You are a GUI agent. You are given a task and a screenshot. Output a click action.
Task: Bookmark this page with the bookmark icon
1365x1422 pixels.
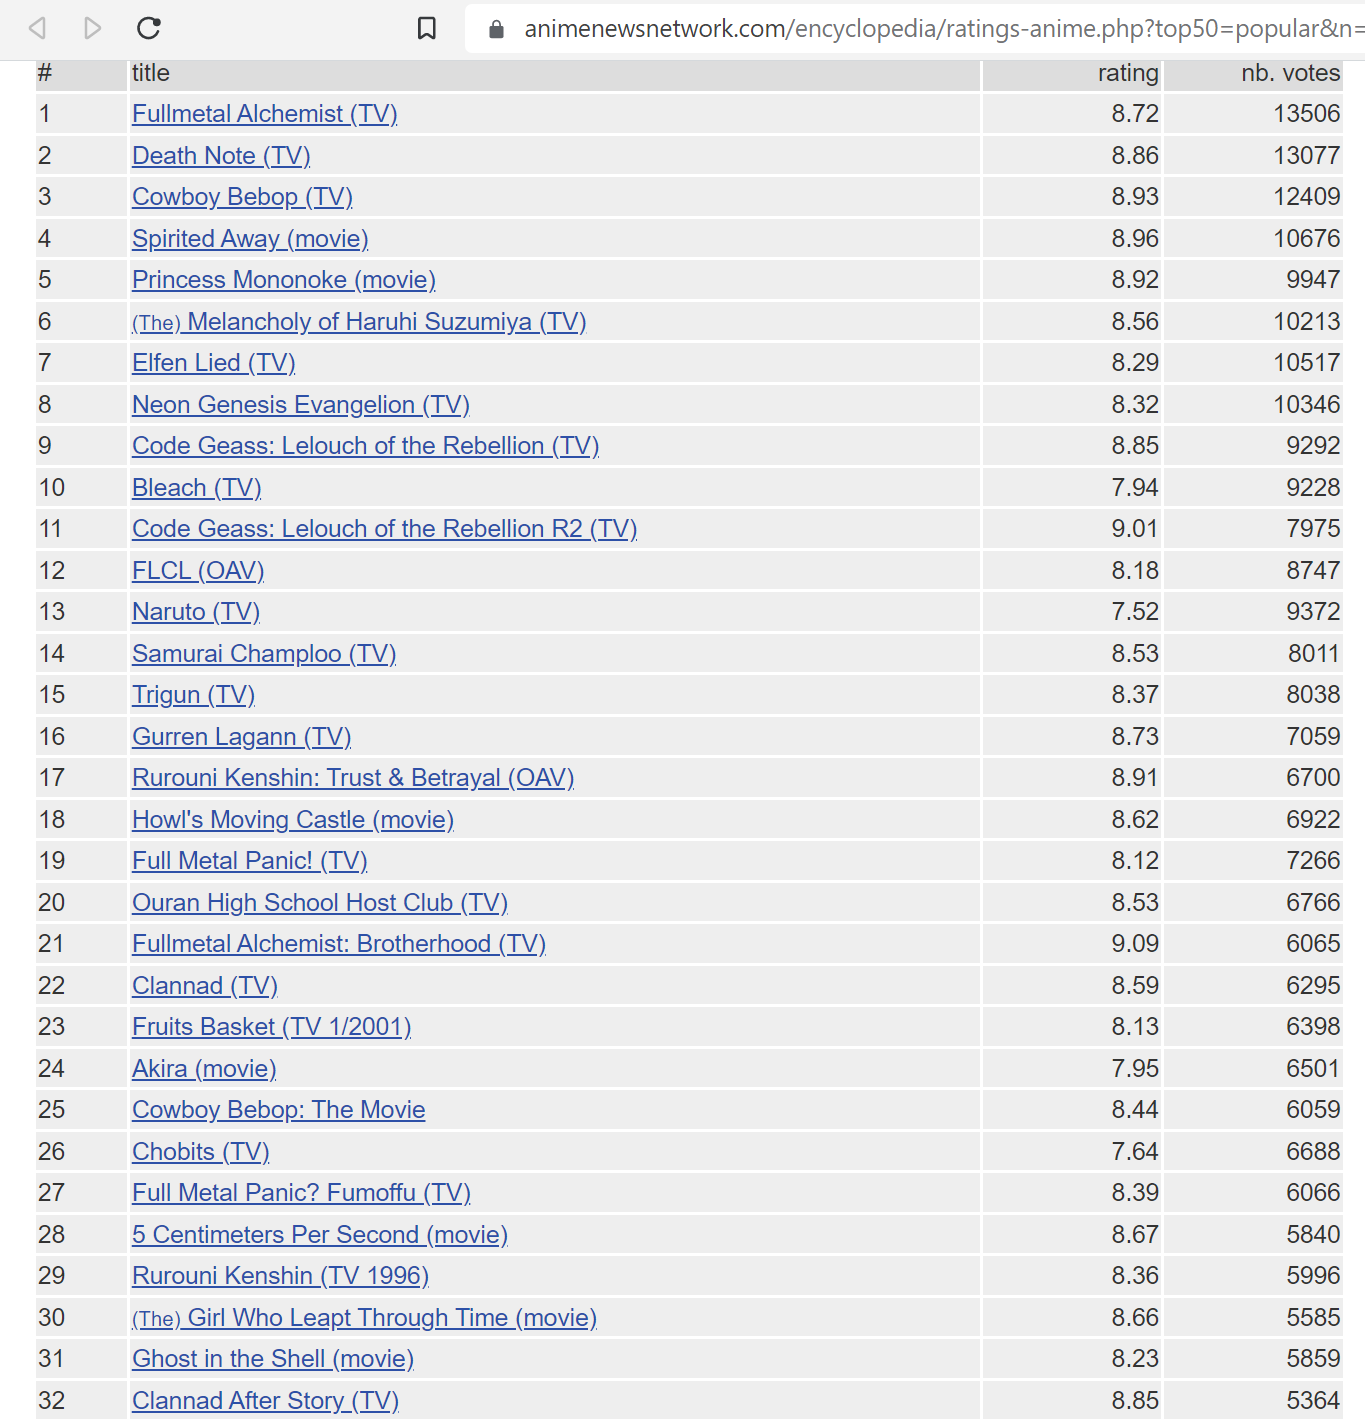click(427, 28)
